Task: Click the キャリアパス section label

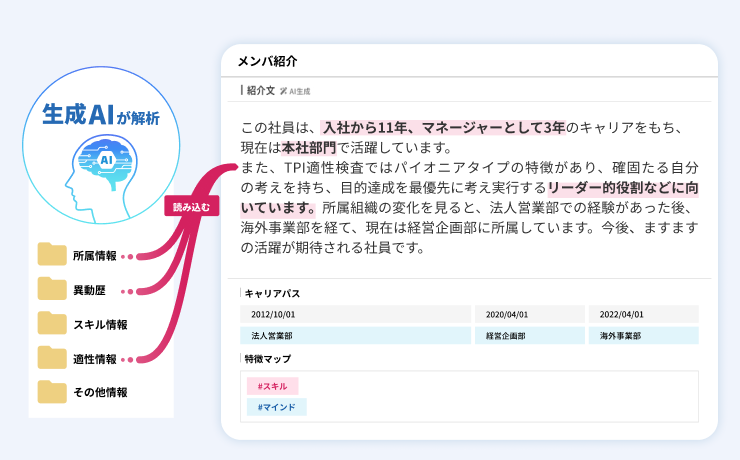Action: (272, 293)
